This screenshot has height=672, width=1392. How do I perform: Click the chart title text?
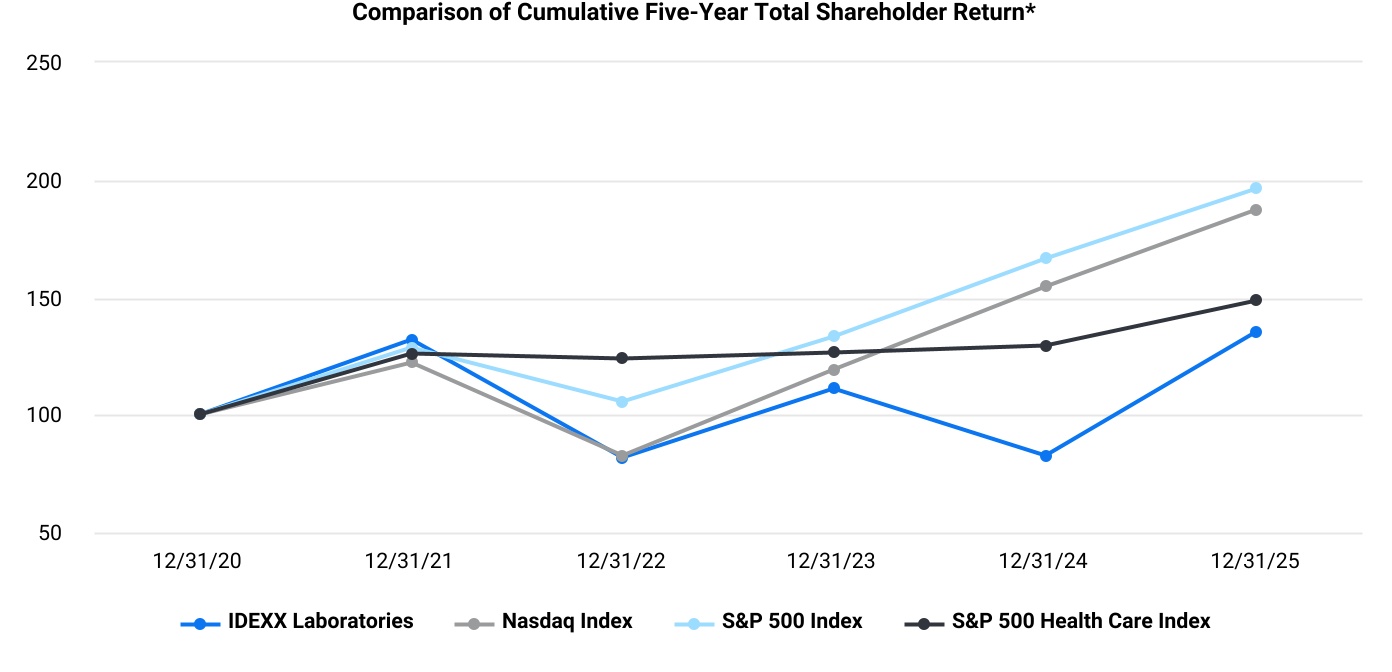[x=693, y=13]
